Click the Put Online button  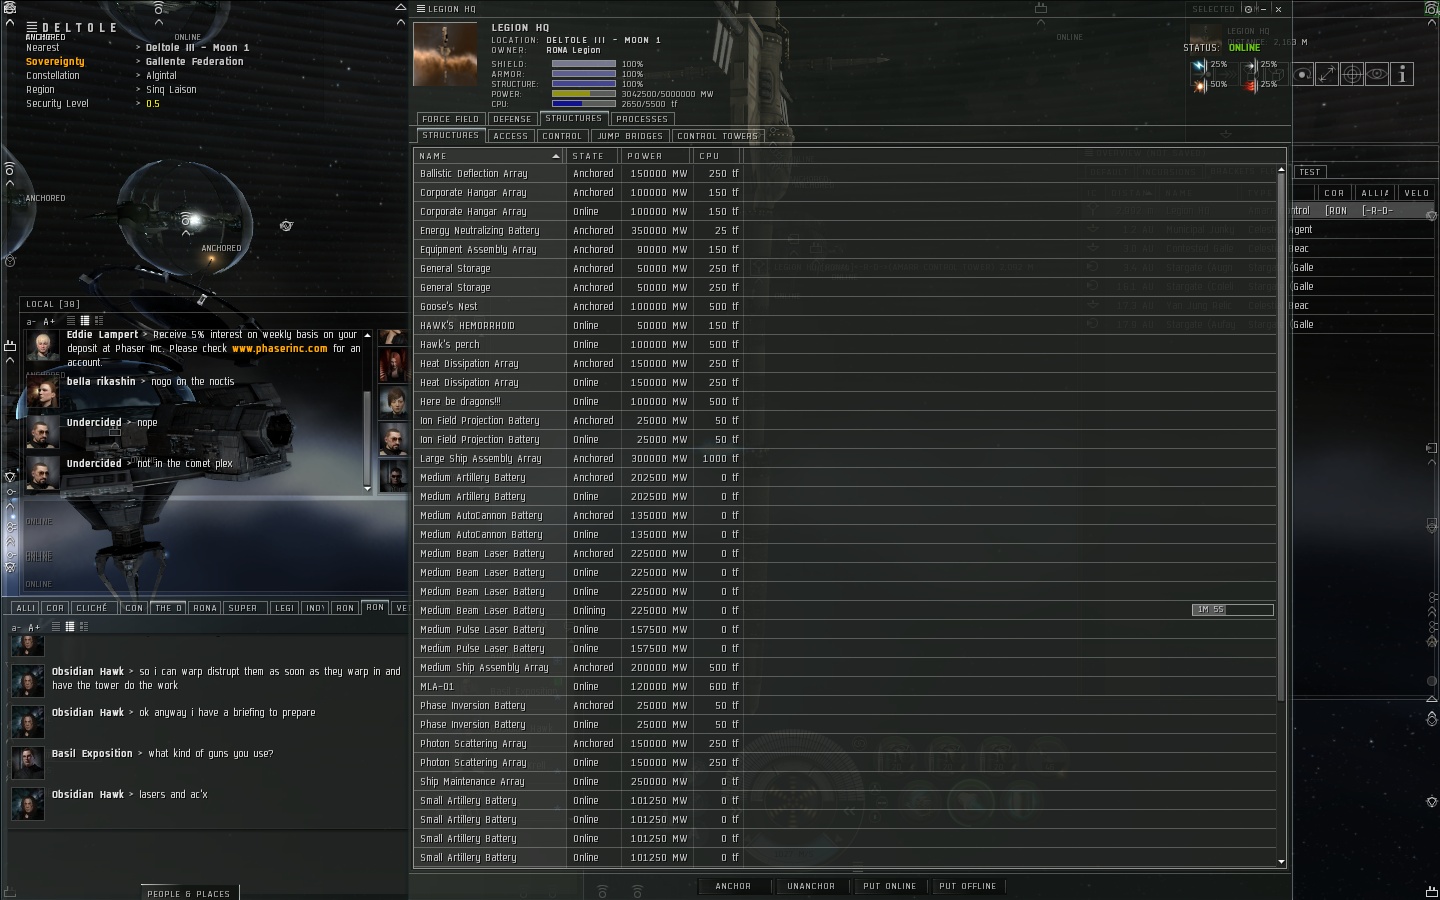890,886
